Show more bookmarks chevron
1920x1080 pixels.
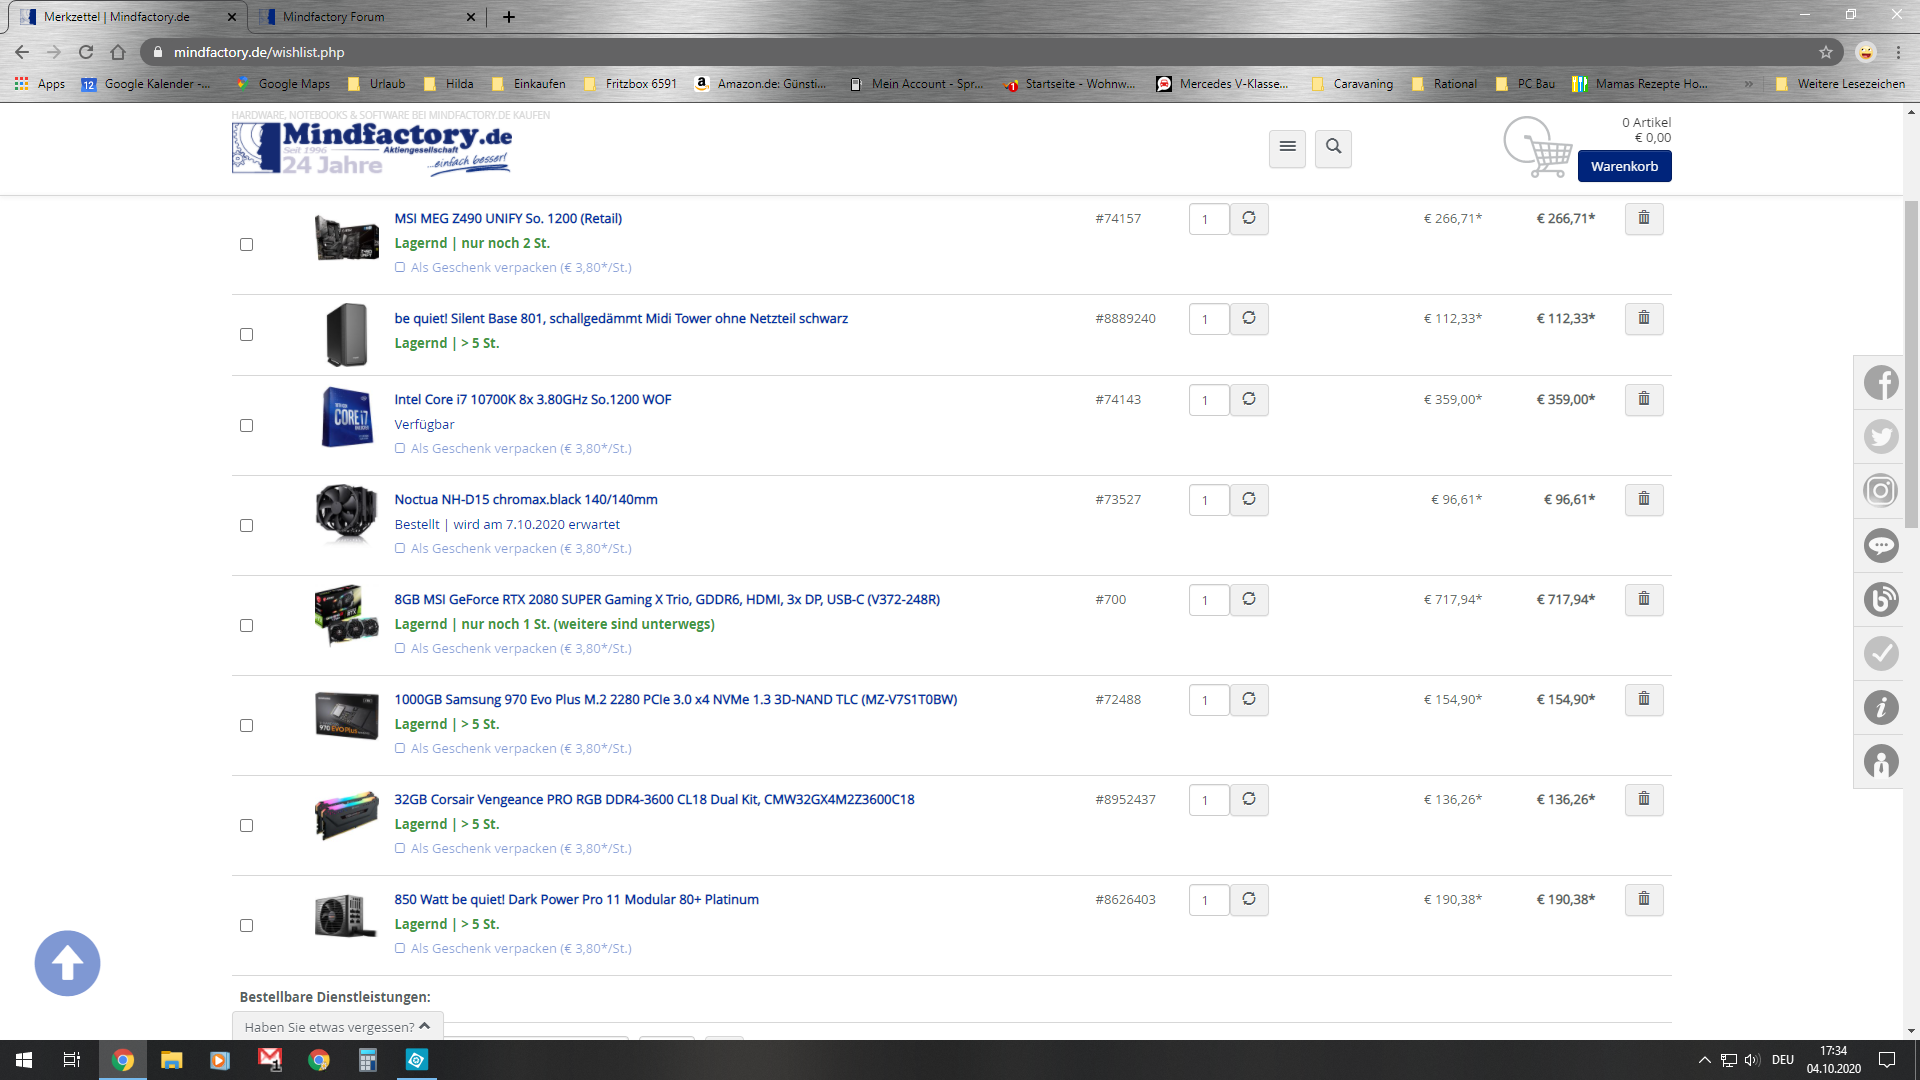(1748, 84)
